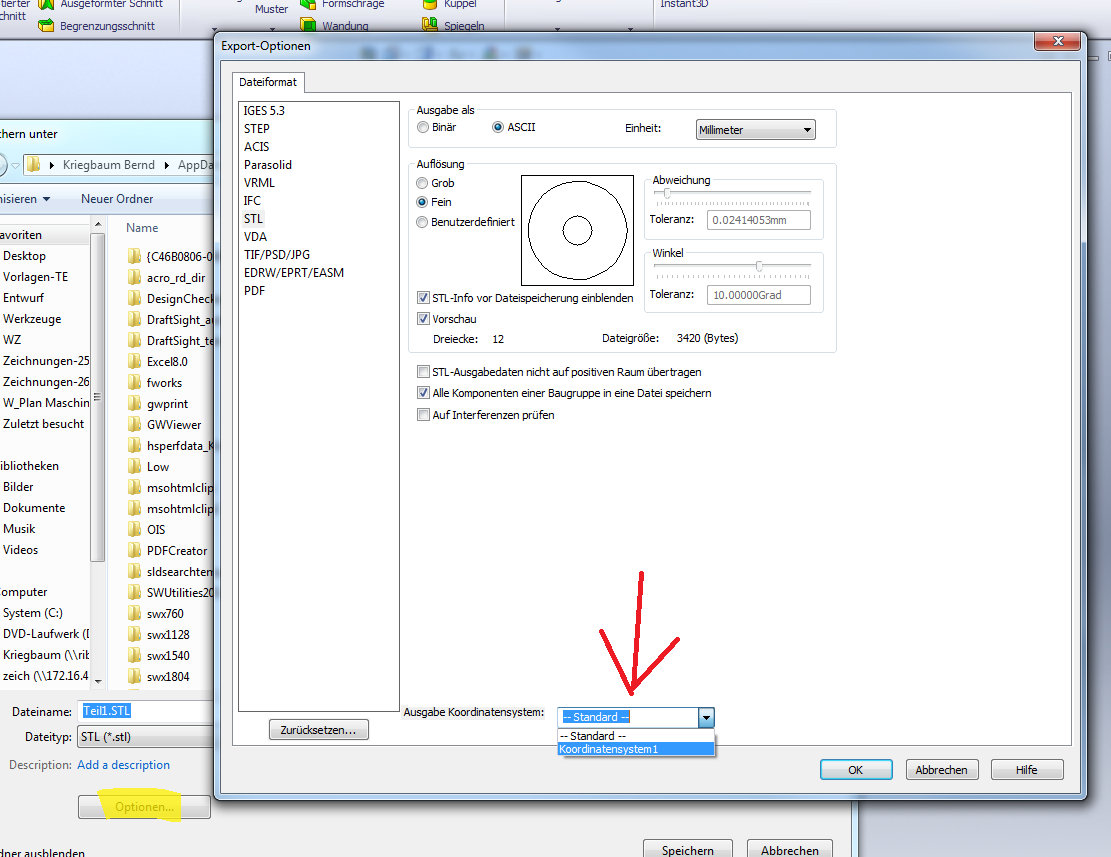Expand breadcrumb arrow after Kriegbaum Bernd
Image resolution: width=1111 pixels, height=857 pixels.
pos(167,165)
